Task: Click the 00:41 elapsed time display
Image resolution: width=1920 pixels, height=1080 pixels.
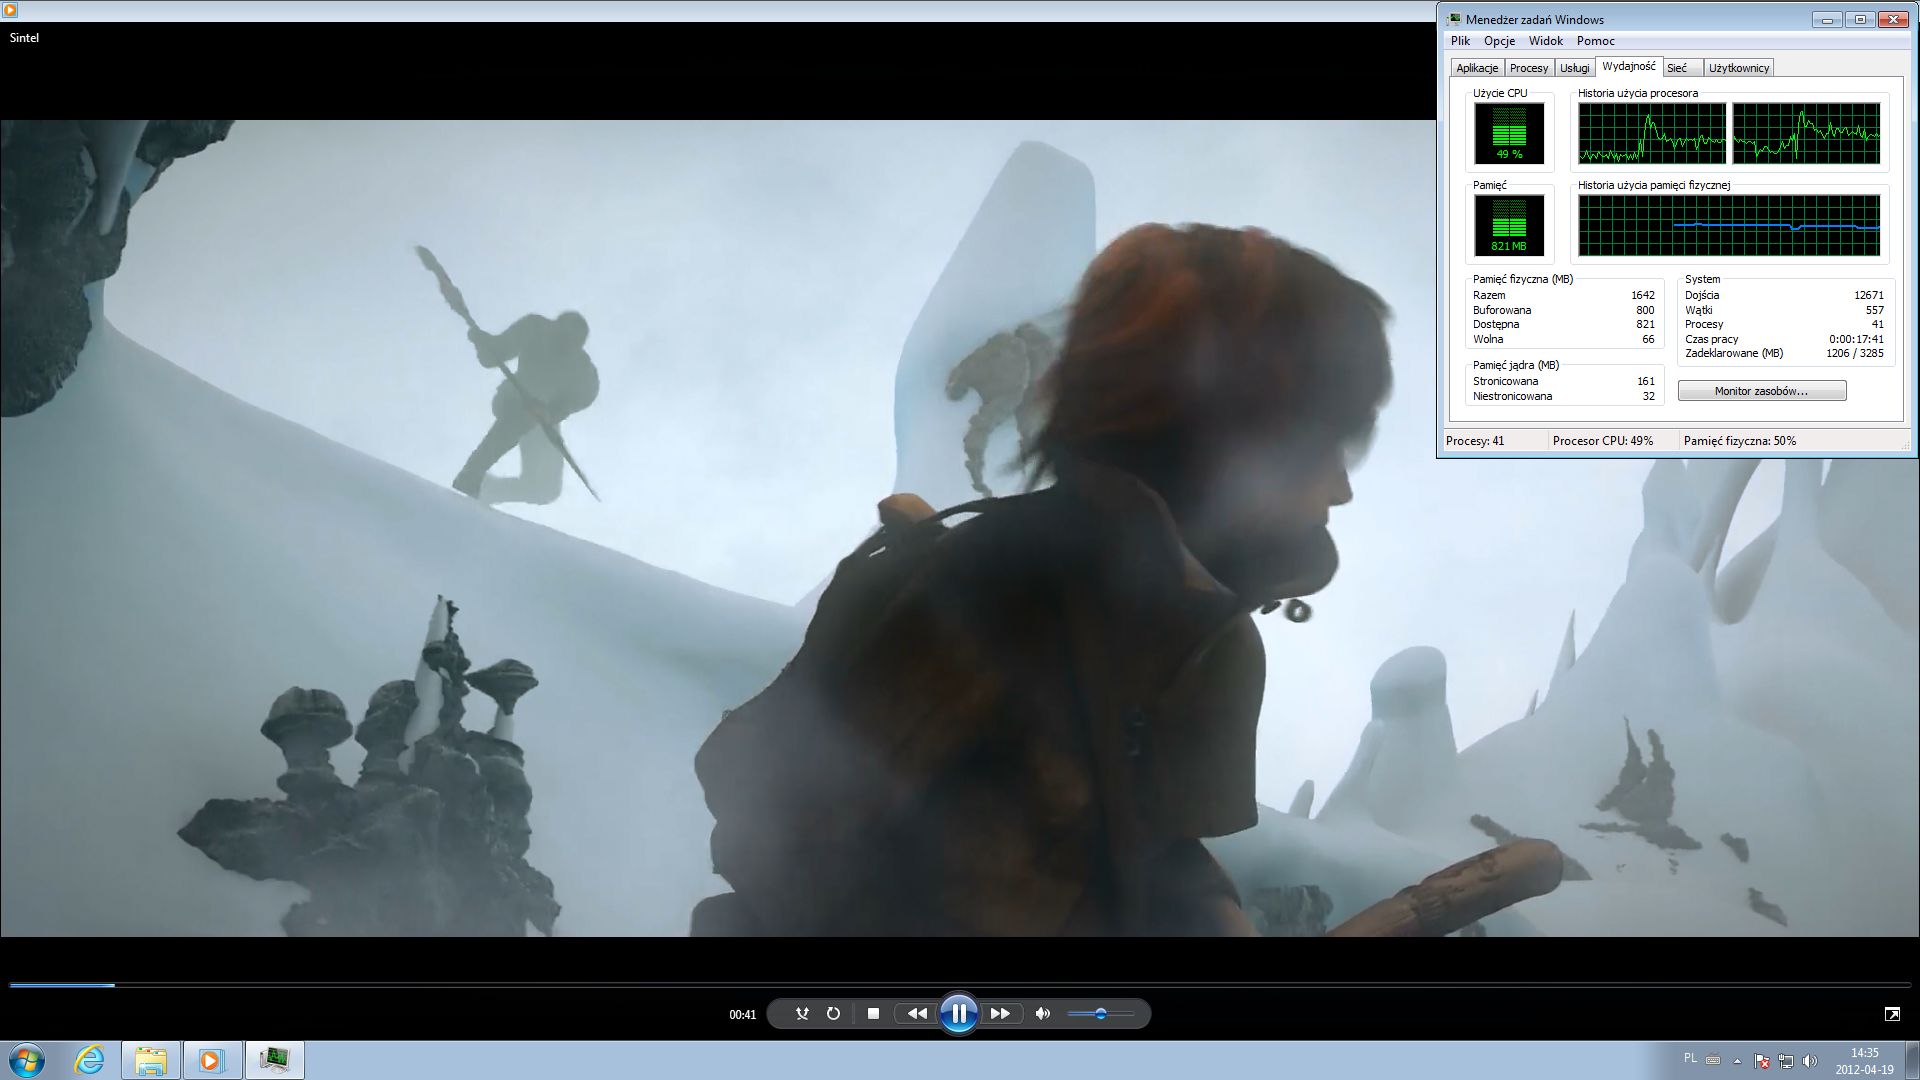Action: [x=743, y=1015]
